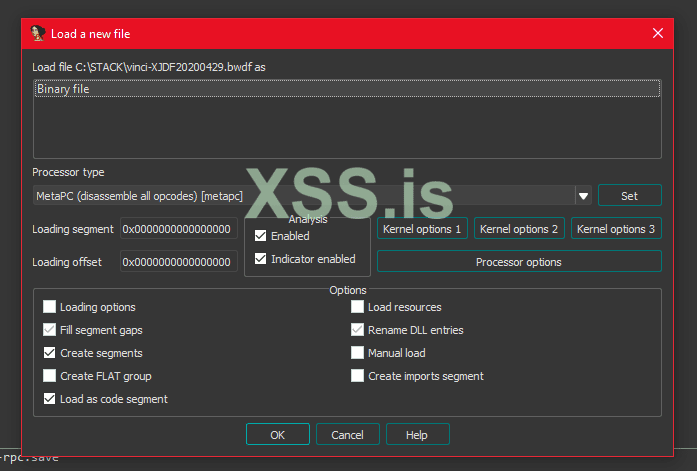Enable the Loading options checkbox
The image size is (697, 471).
click(49, 307)
